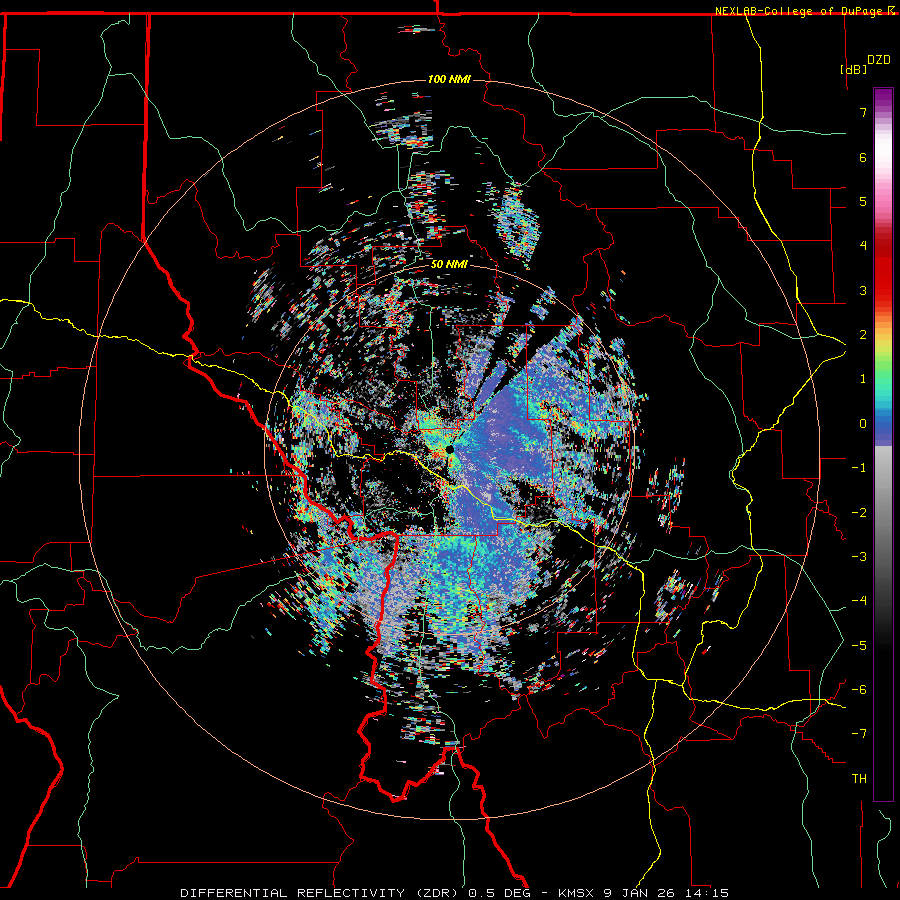The width and height of the screenshot is (900, 900).
Task: Click the "-6" tick on the color scale
Action: [x=859, y=689]
